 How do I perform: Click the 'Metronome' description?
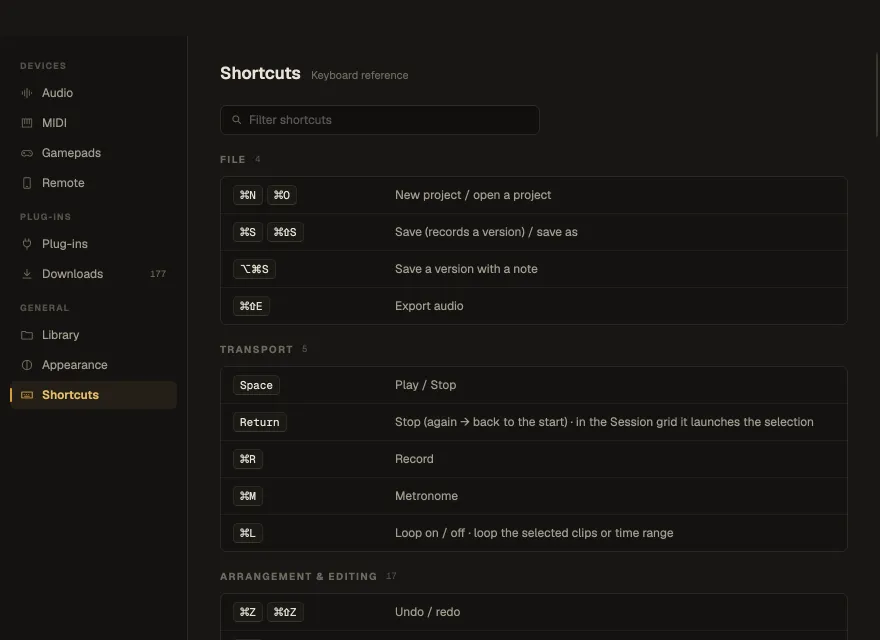pos(426,496)
